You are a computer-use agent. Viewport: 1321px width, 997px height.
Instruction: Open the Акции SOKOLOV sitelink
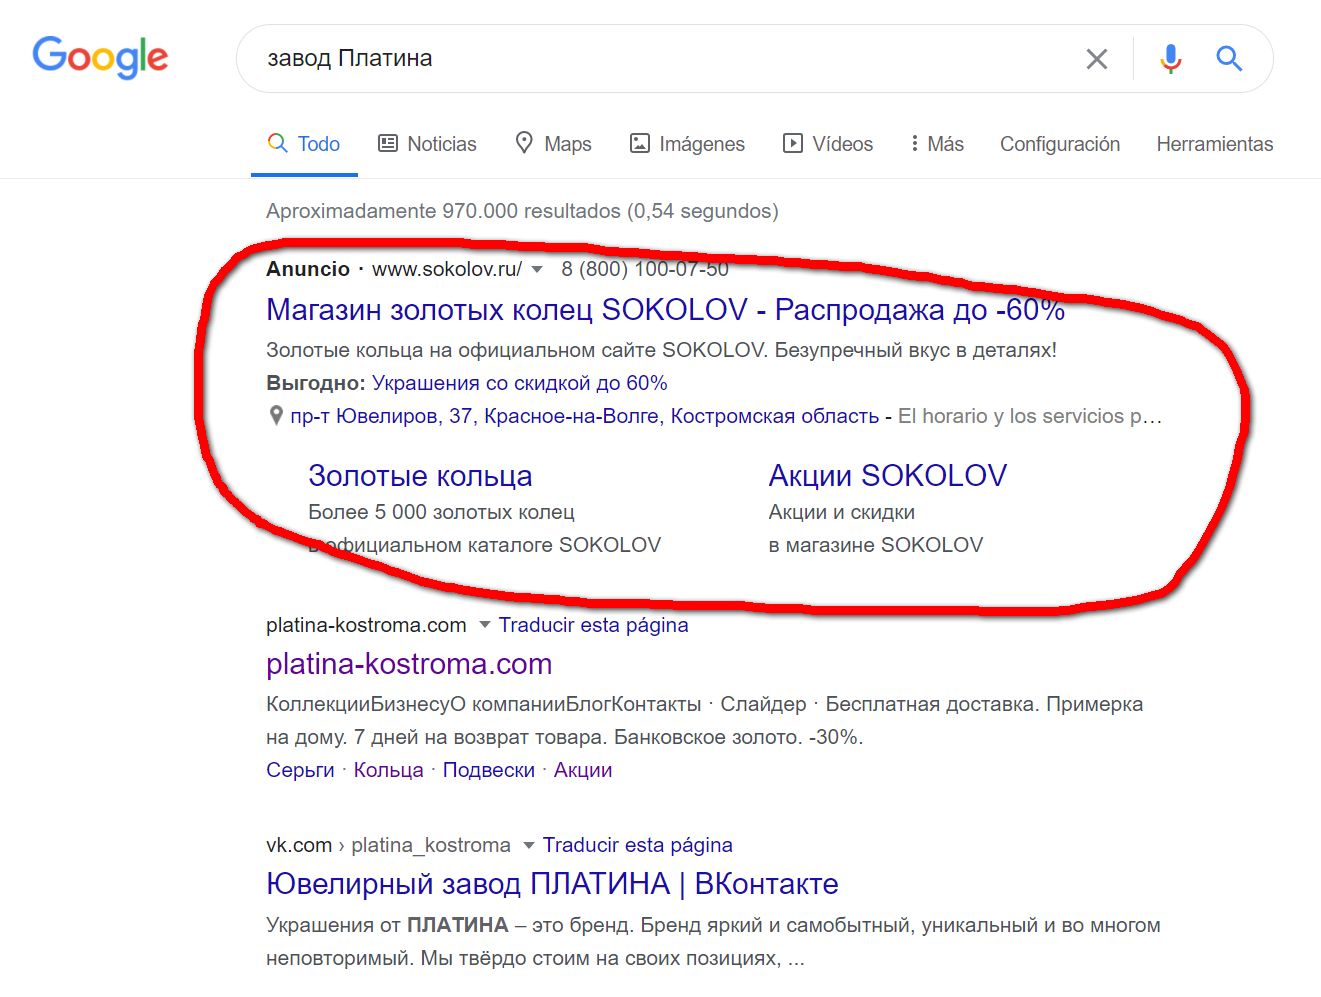888,476
